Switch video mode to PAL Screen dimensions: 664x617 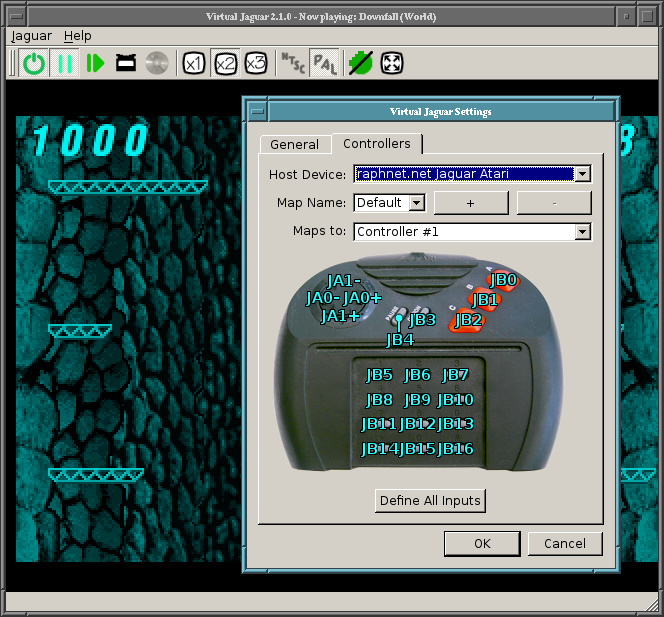[324, 64]
